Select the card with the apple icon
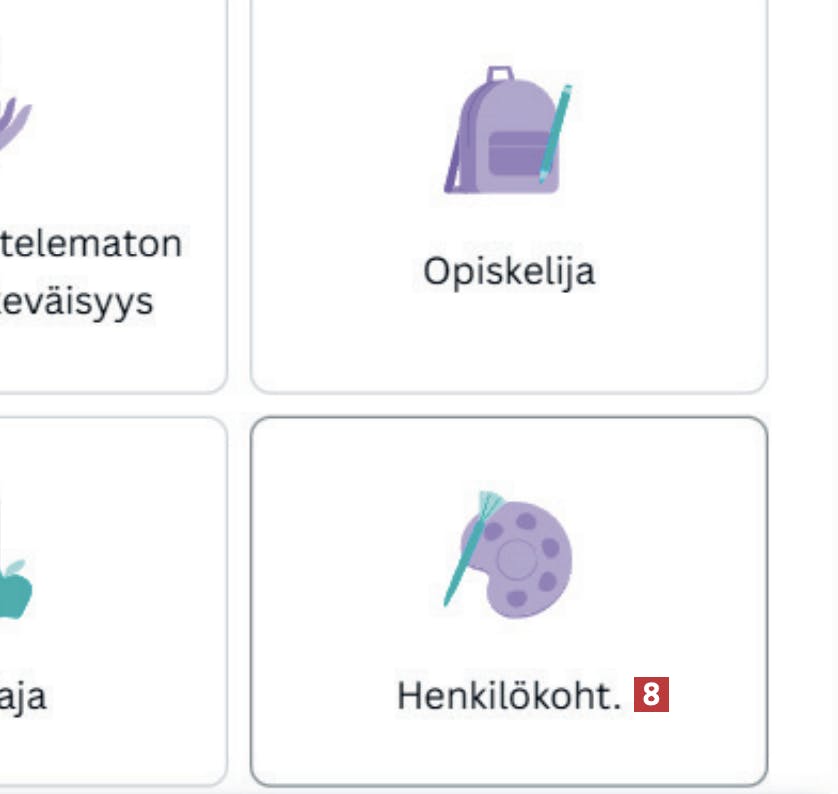Screen dimensions: 838x794 click(x=110, y=600)
